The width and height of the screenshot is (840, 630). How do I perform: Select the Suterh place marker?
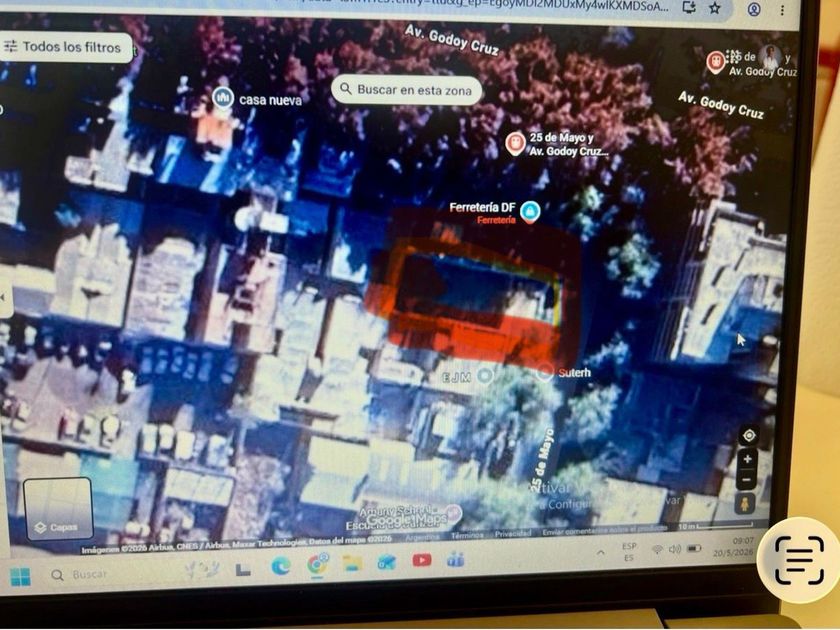[x=545, y=371]
